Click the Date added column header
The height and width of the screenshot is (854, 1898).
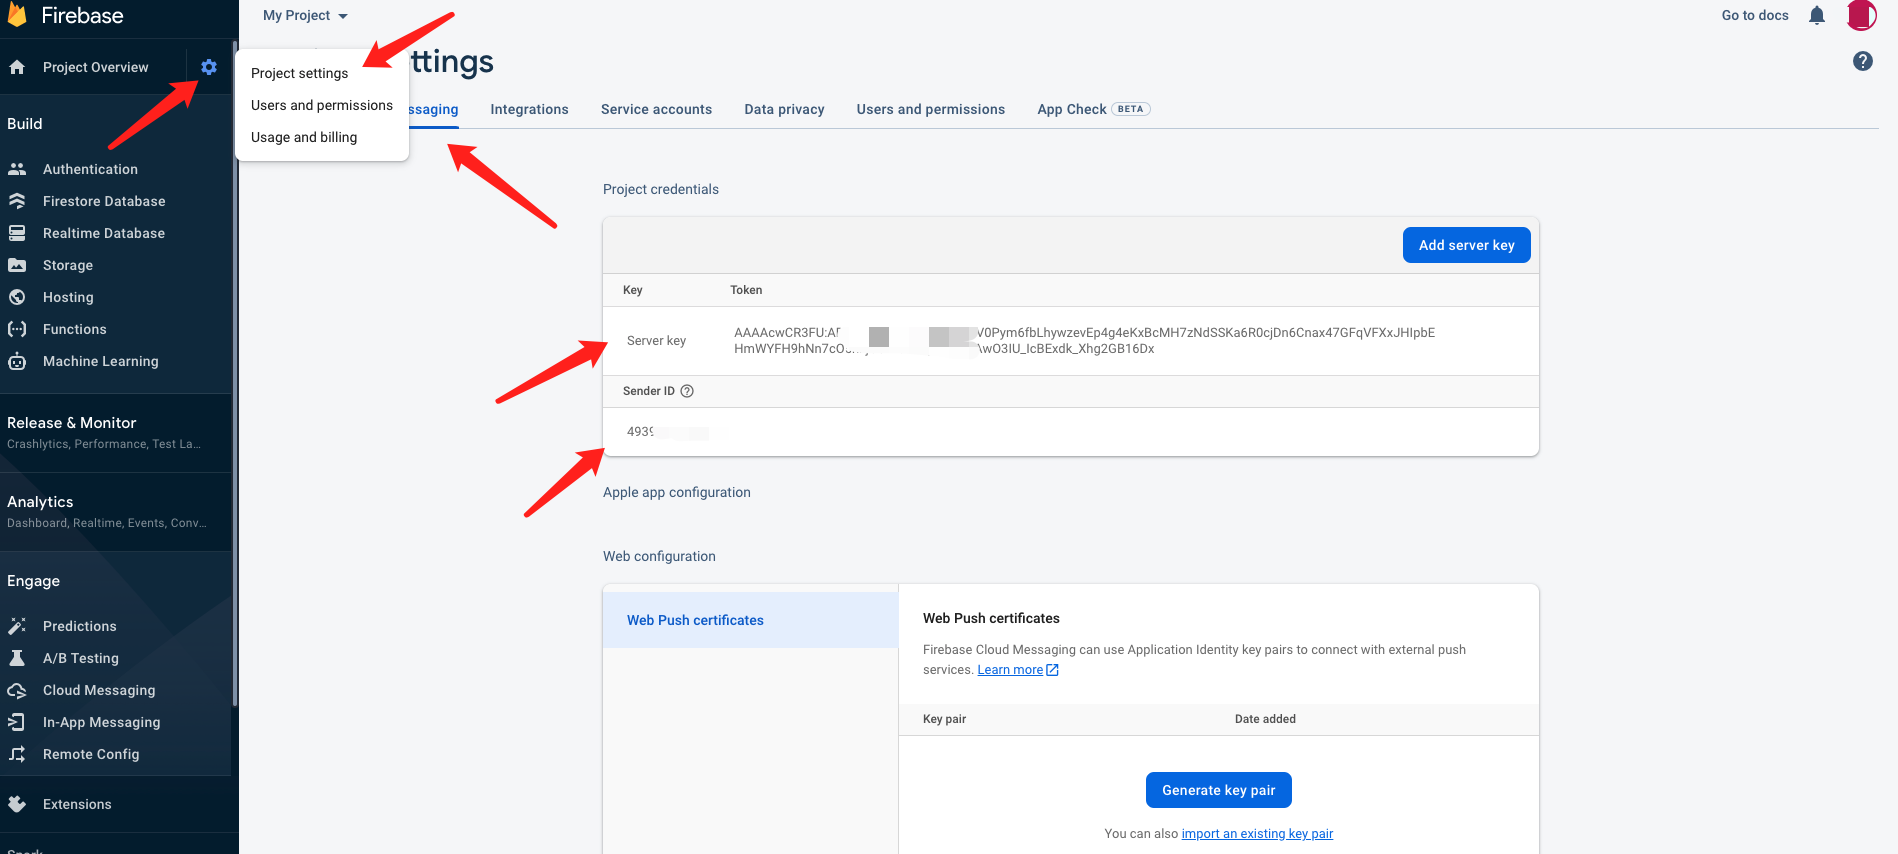point(1265,719)
